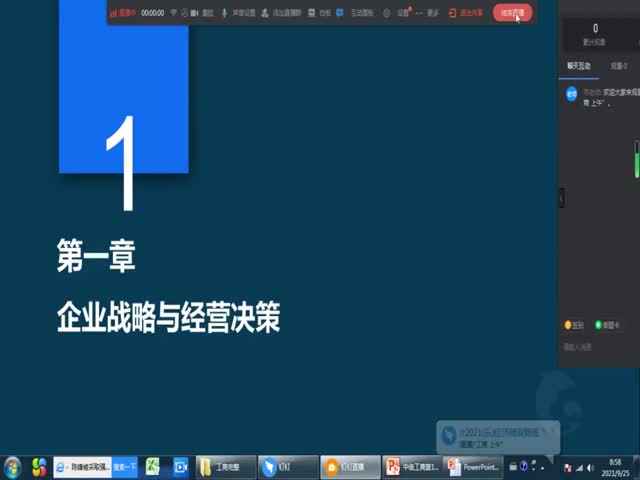This screenshot has width=640, height=480.
Task: Click the network signal icon in toolbar
Action: tap(173, 13)
